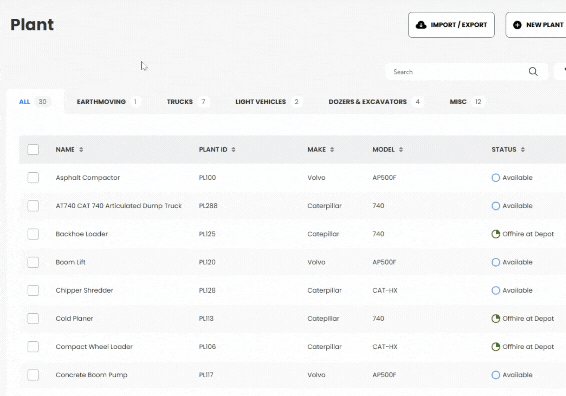Select all rows with header checkbox
The image size is (566, 396).
33,149
